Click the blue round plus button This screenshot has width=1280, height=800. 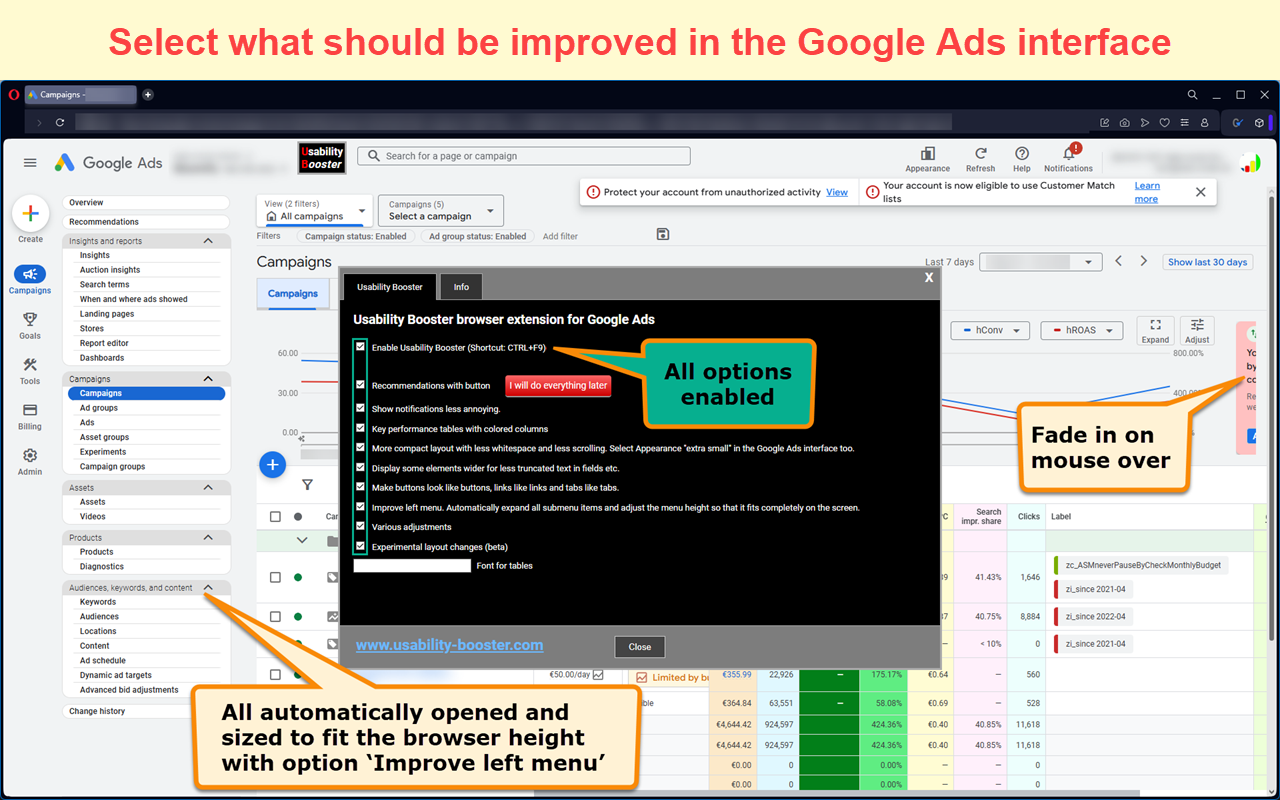point(272,465)
